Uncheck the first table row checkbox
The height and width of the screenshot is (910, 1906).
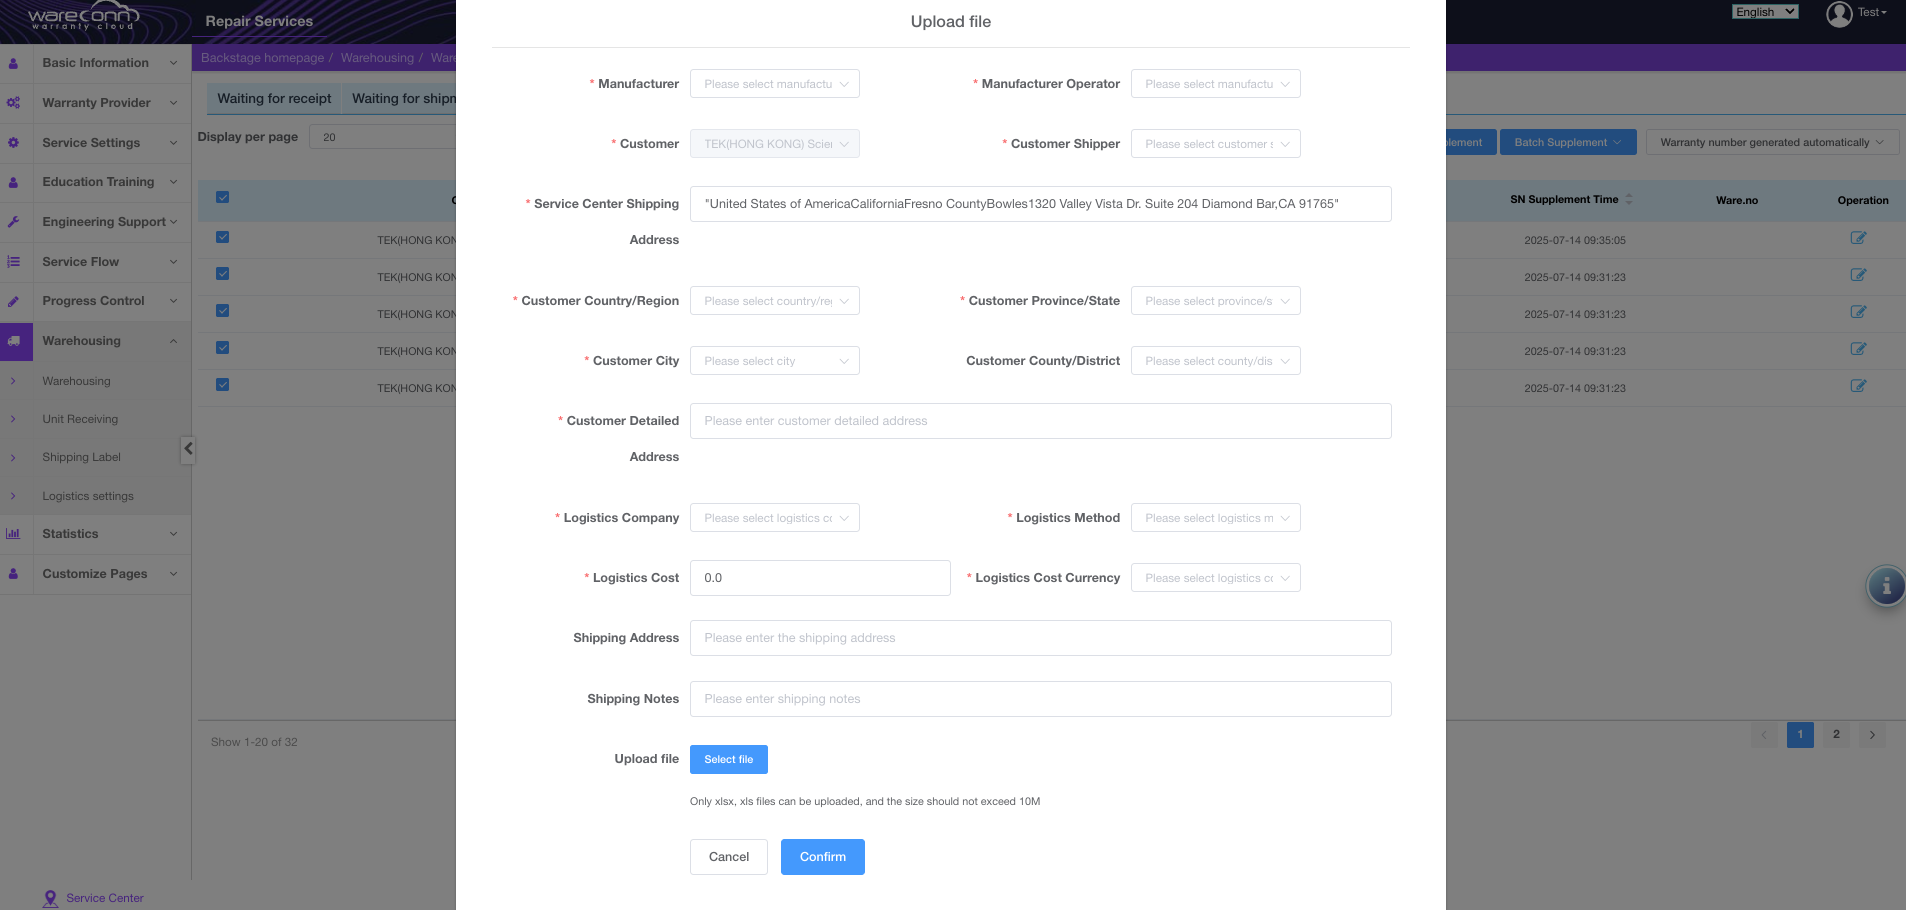pyautogui.click(x=223, y=237)
